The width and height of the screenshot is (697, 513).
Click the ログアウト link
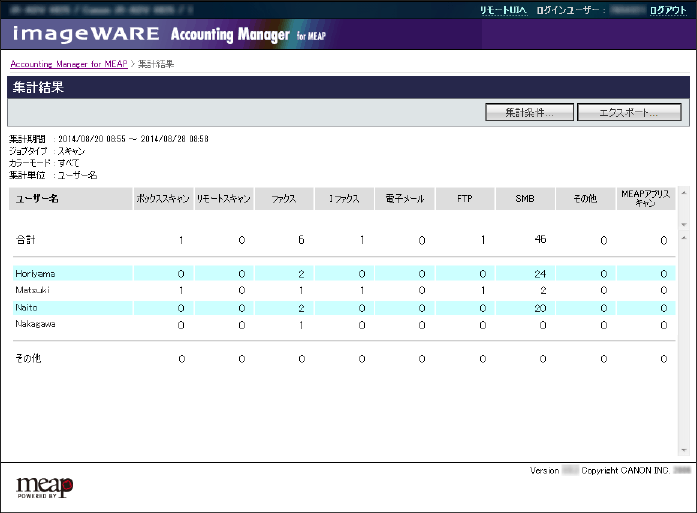point(667,9)
